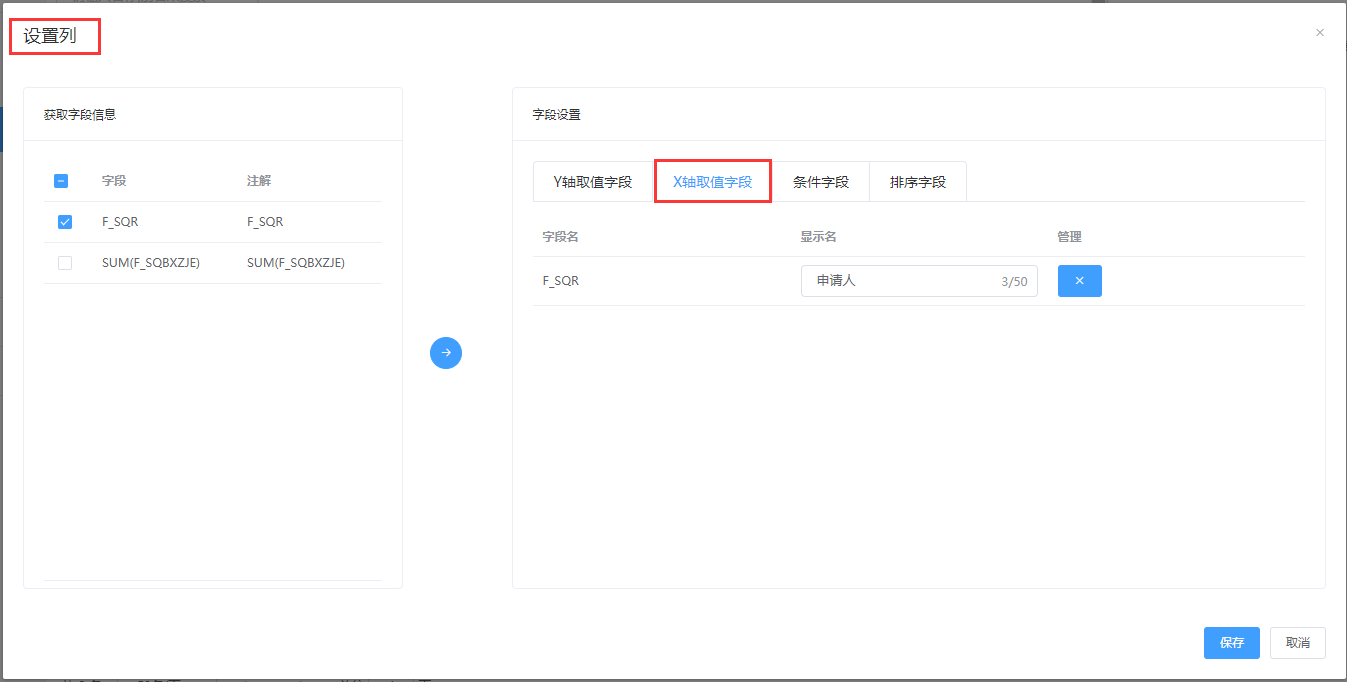Close the 设置列 dialog with the top-right X
The width and height of the screenshot is (1347, 682).
[x=1319, y=33]
